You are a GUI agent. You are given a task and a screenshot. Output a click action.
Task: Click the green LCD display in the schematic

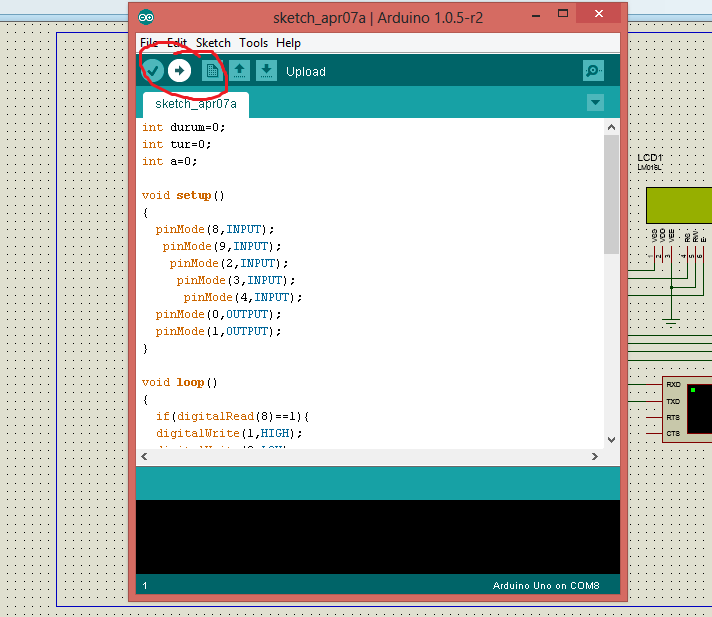point(679,205)
